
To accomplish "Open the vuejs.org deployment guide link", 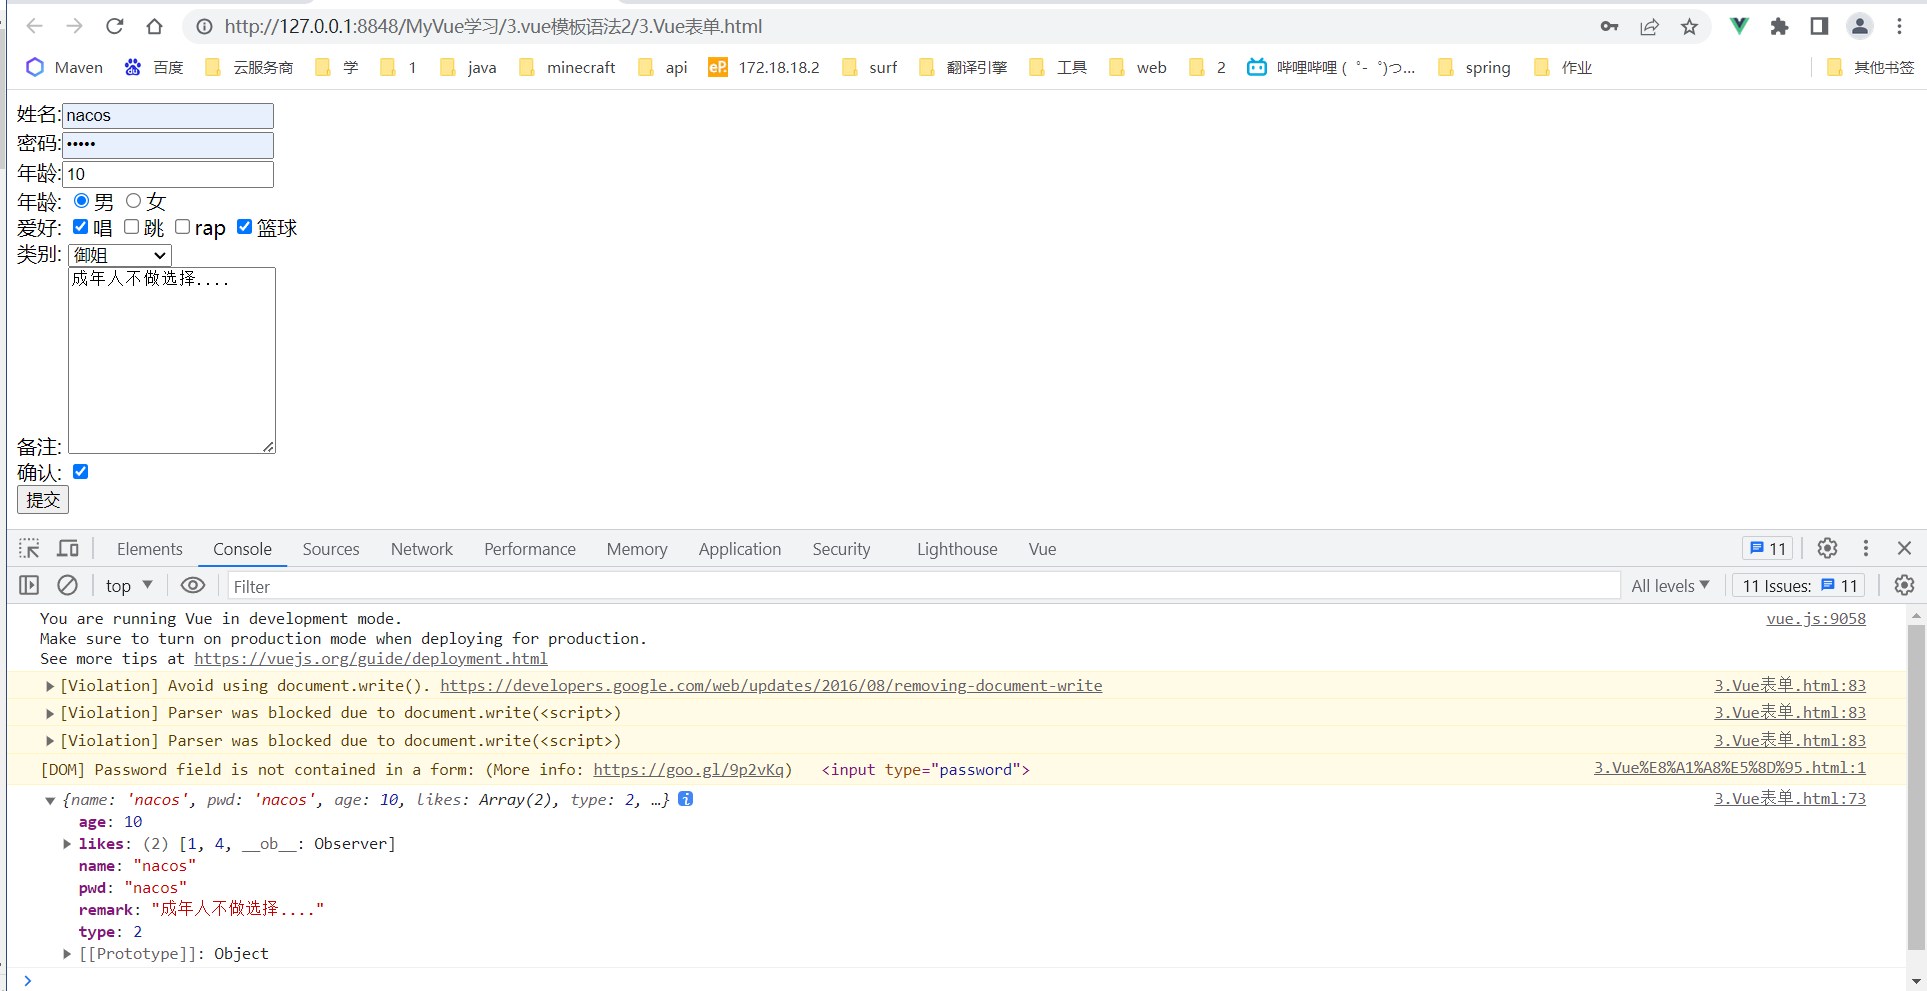I will [x=371, y=659].
